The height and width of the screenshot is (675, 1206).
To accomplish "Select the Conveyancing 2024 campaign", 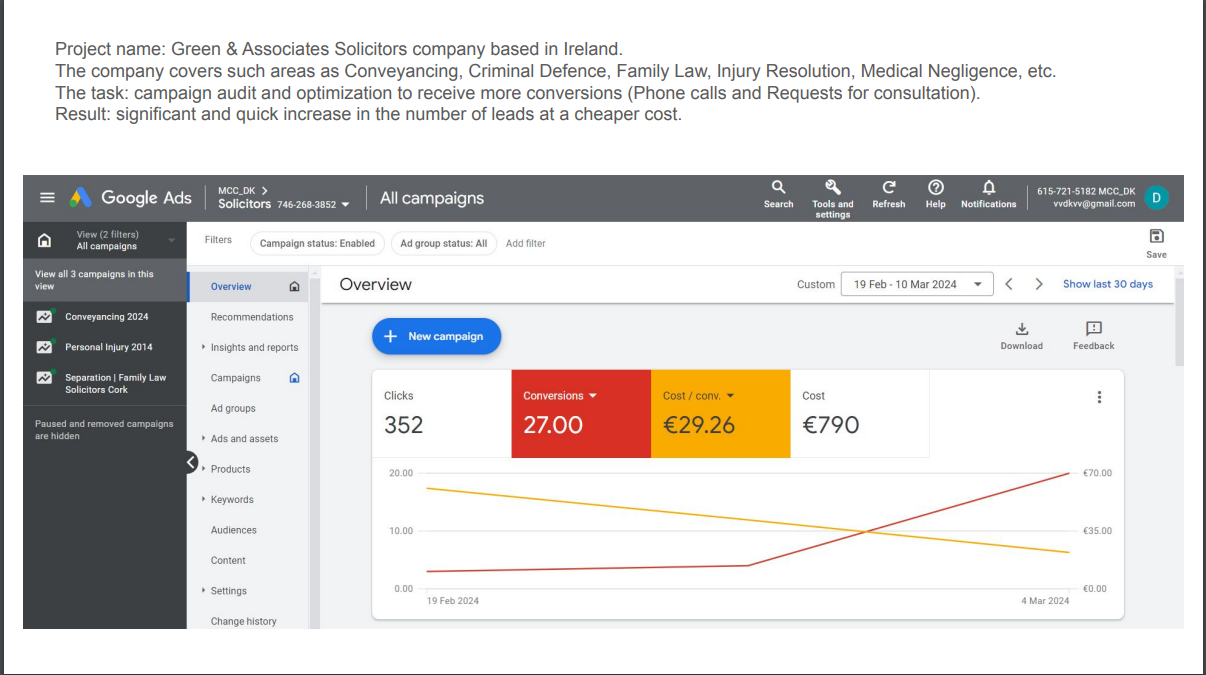I will (107, 317).
